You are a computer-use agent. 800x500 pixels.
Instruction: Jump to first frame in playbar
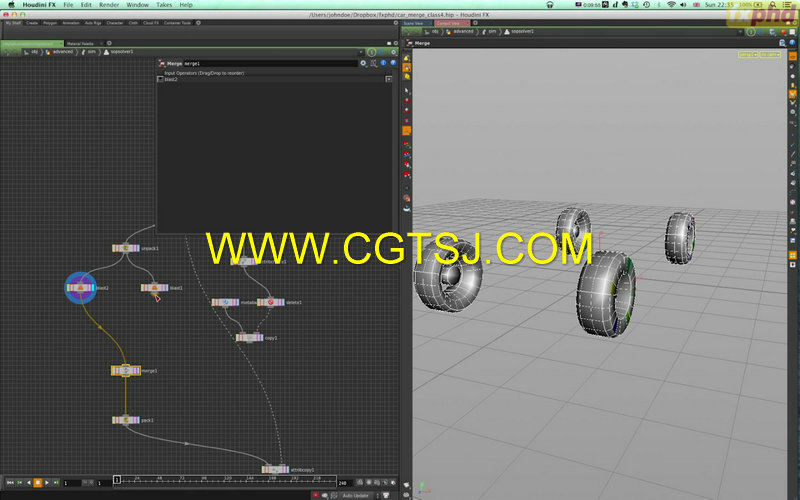point(10,482)
